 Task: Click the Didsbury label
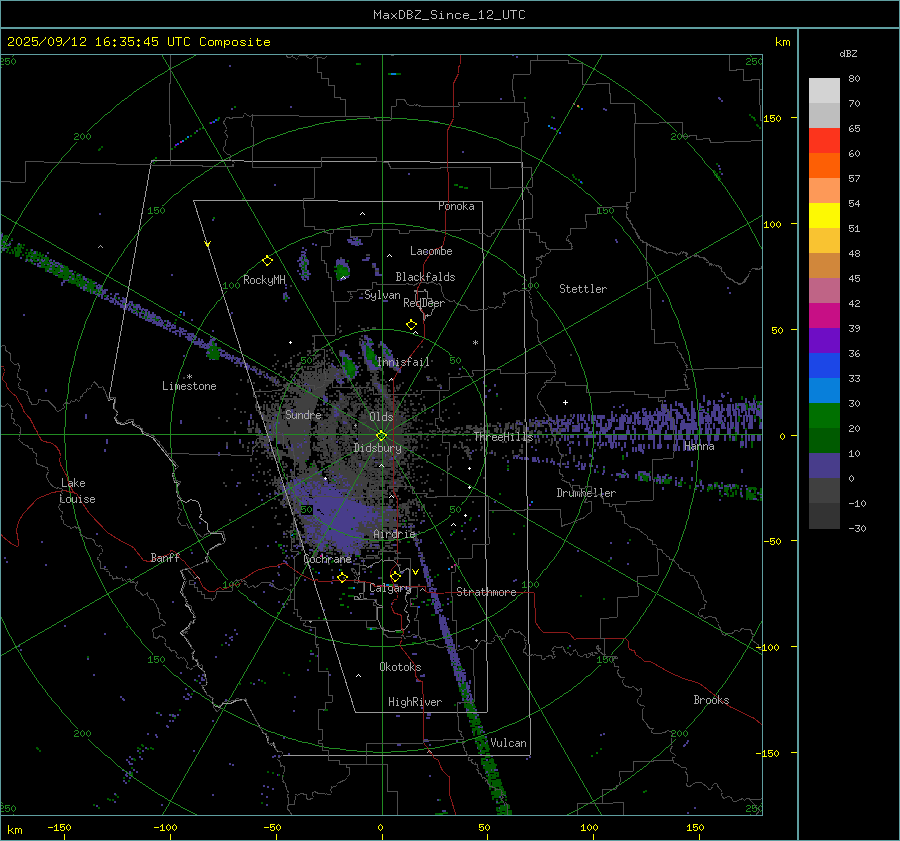377,448
